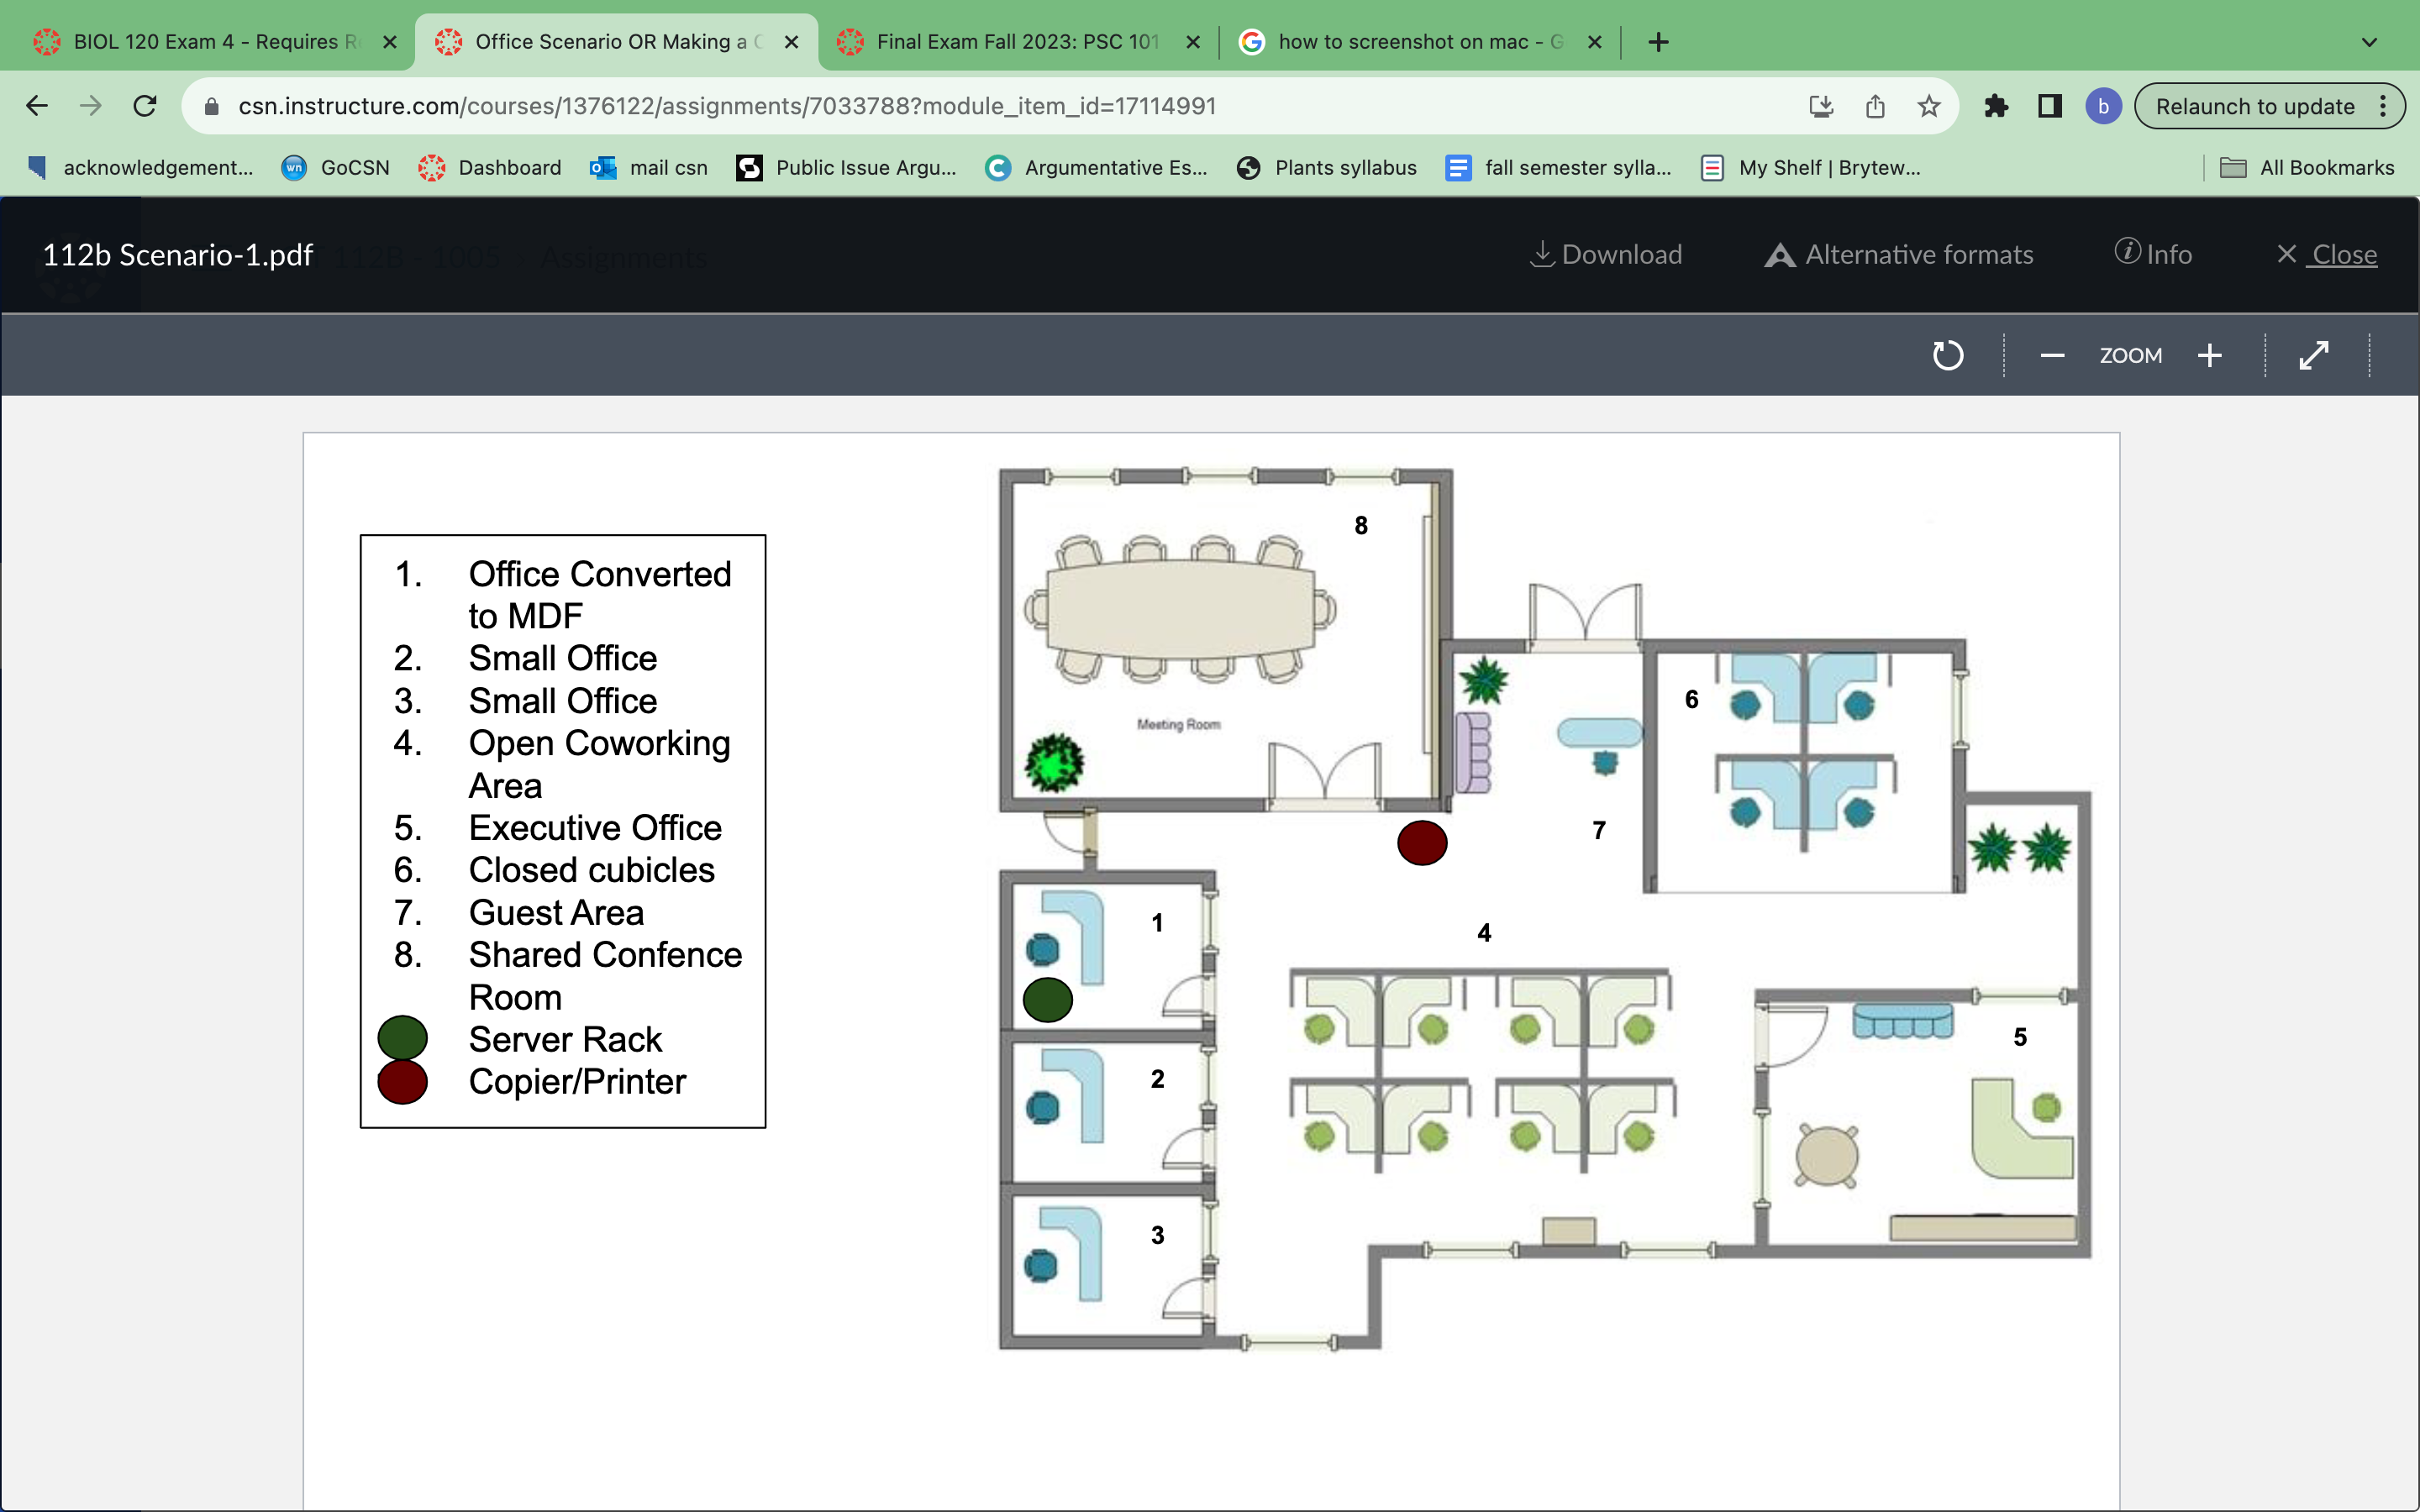Open the document Info panel
2420x1512 pixels.
point(2152,254)
